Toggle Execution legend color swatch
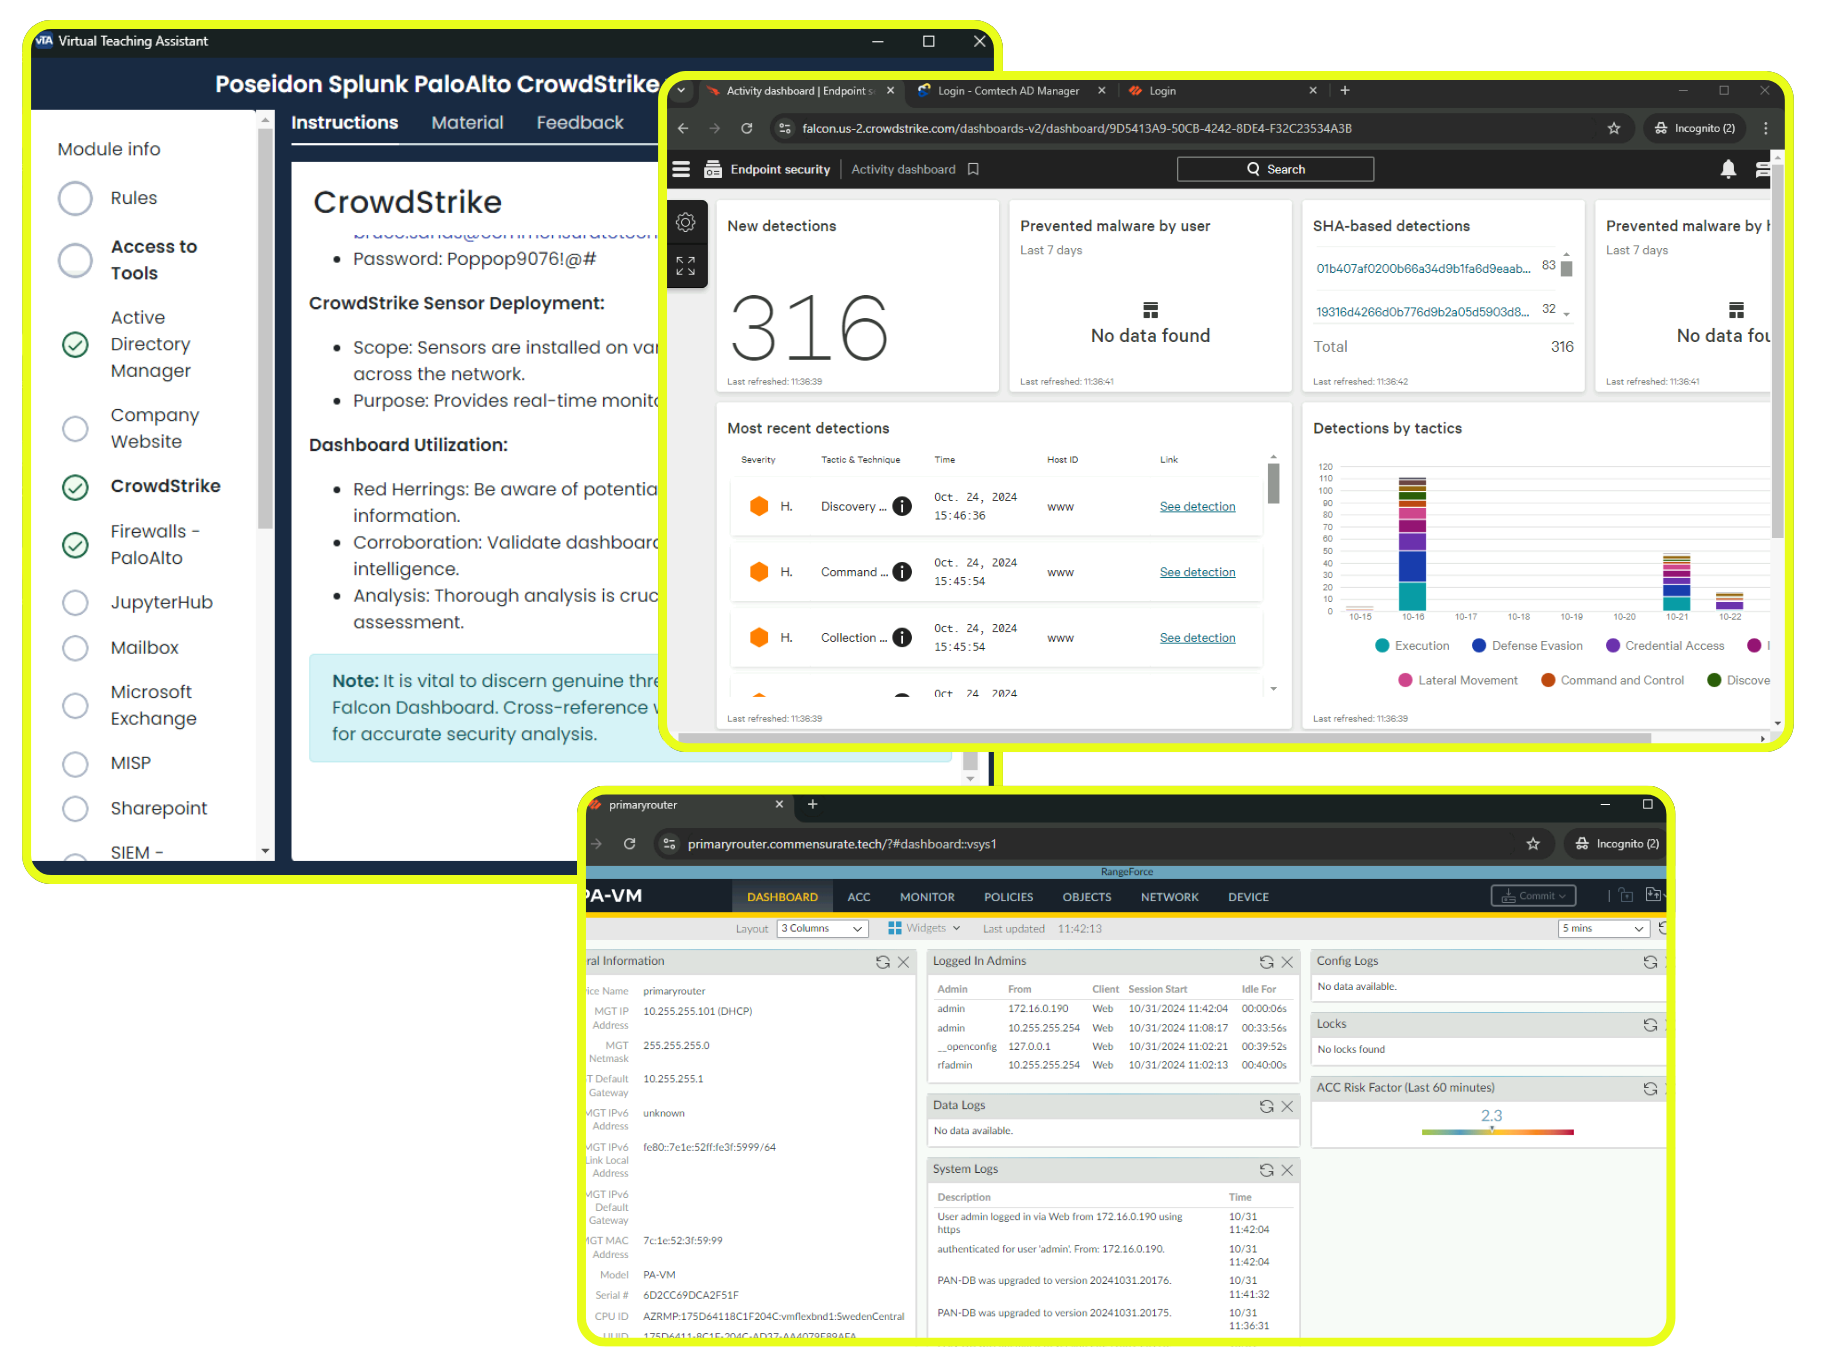The width and height of the screenshot is (1822, 1366). (1382, 646)
